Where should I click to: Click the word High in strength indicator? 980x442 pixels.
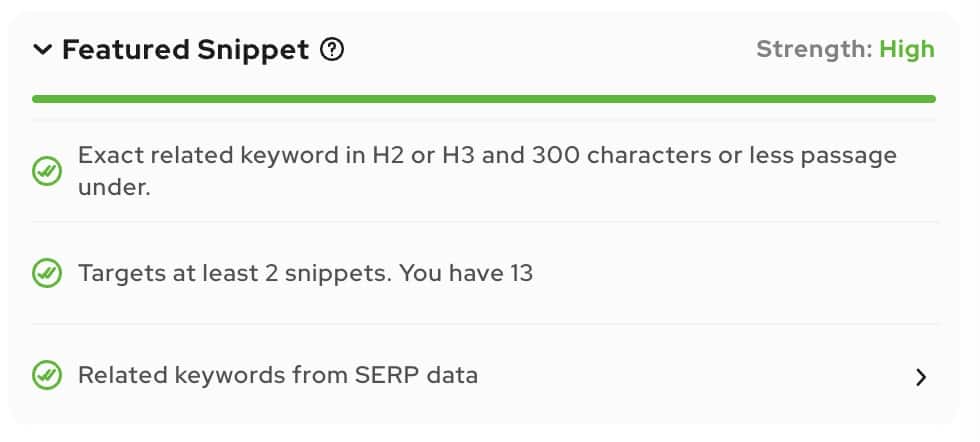[x=907, y=49]
